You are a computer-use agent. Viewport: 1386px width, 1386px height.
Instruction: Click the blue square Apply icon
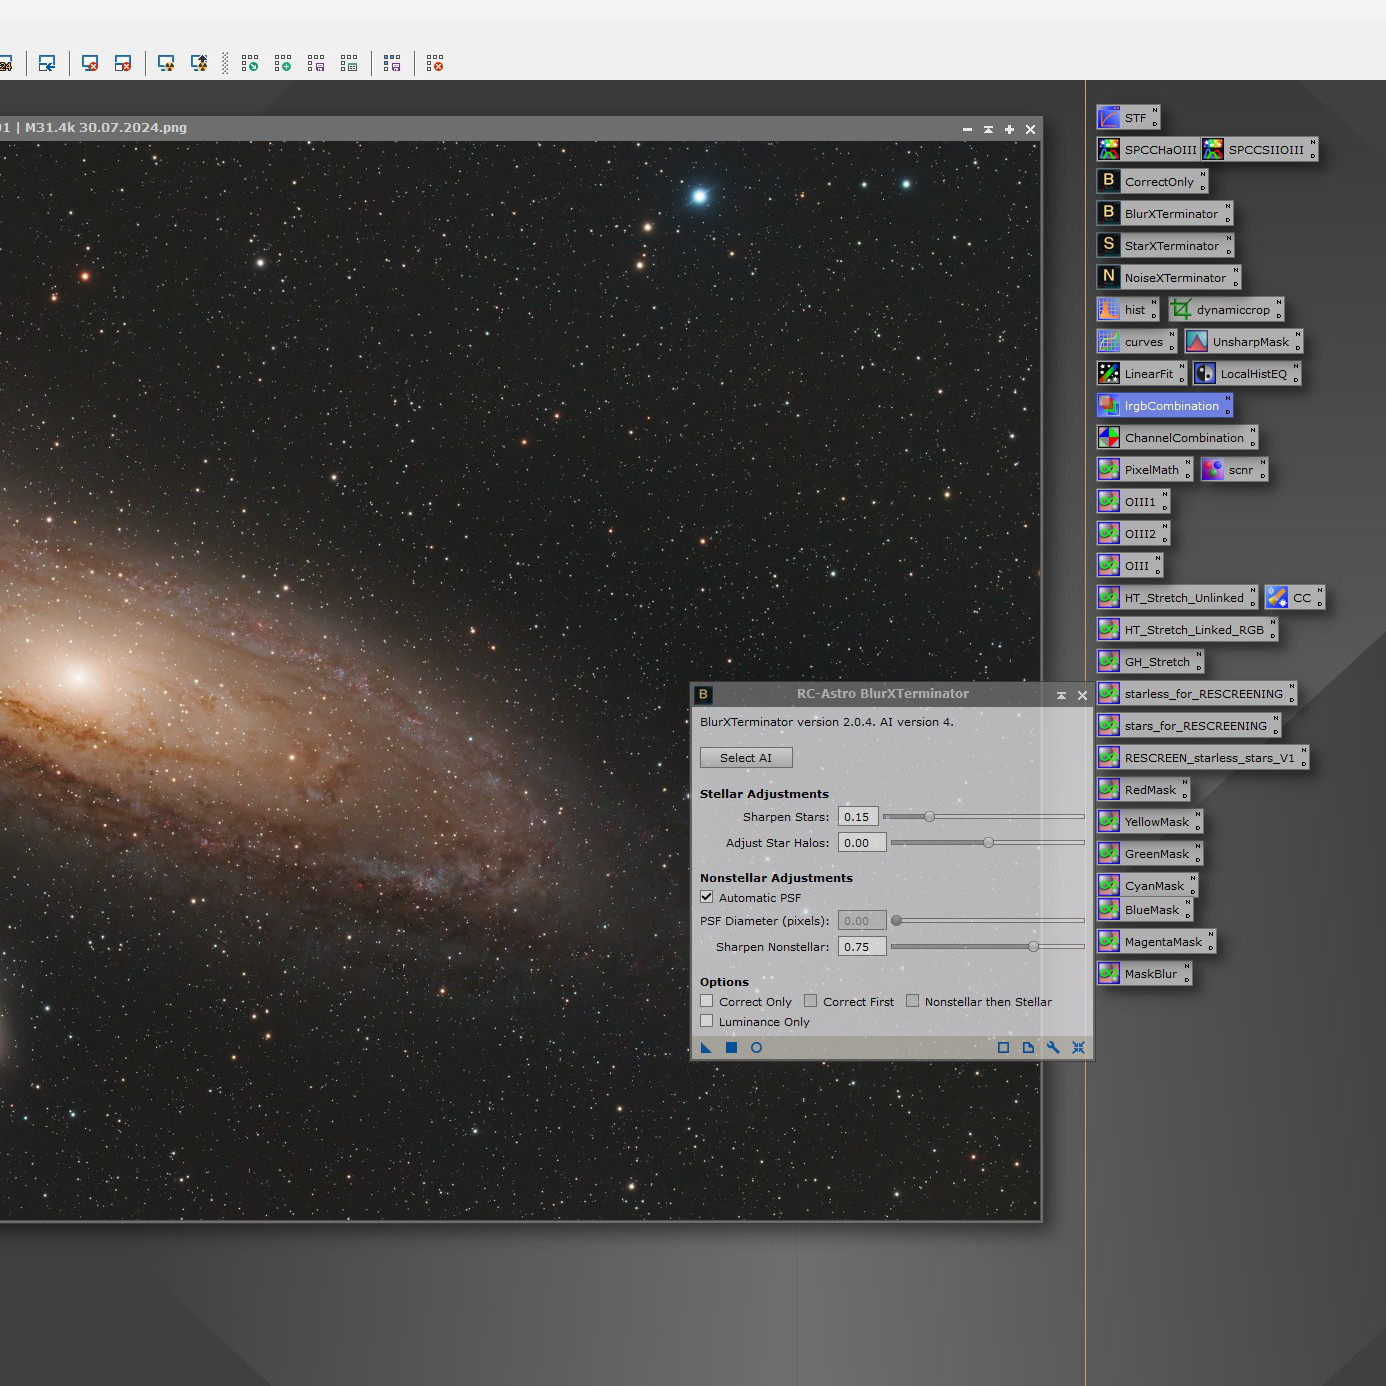click(x=731, y=1048)
